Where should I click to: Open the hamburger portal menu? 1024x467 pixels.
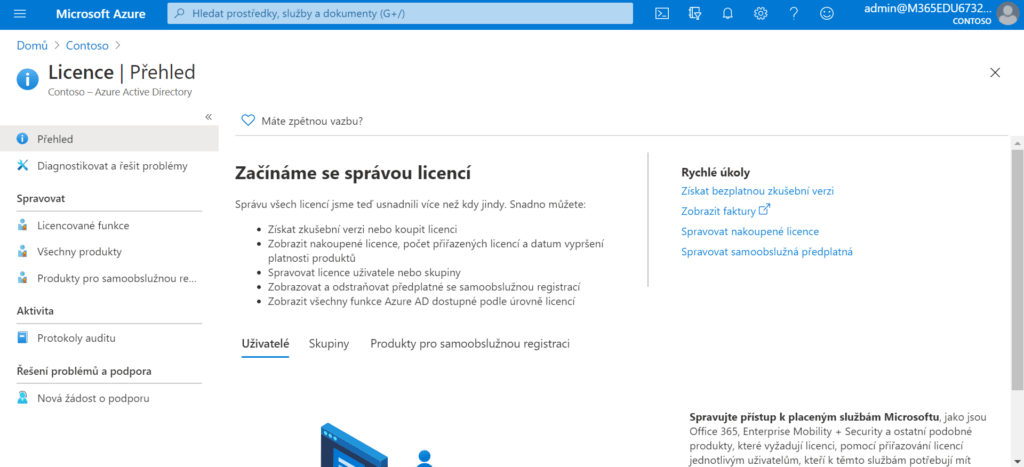point(20,14)
